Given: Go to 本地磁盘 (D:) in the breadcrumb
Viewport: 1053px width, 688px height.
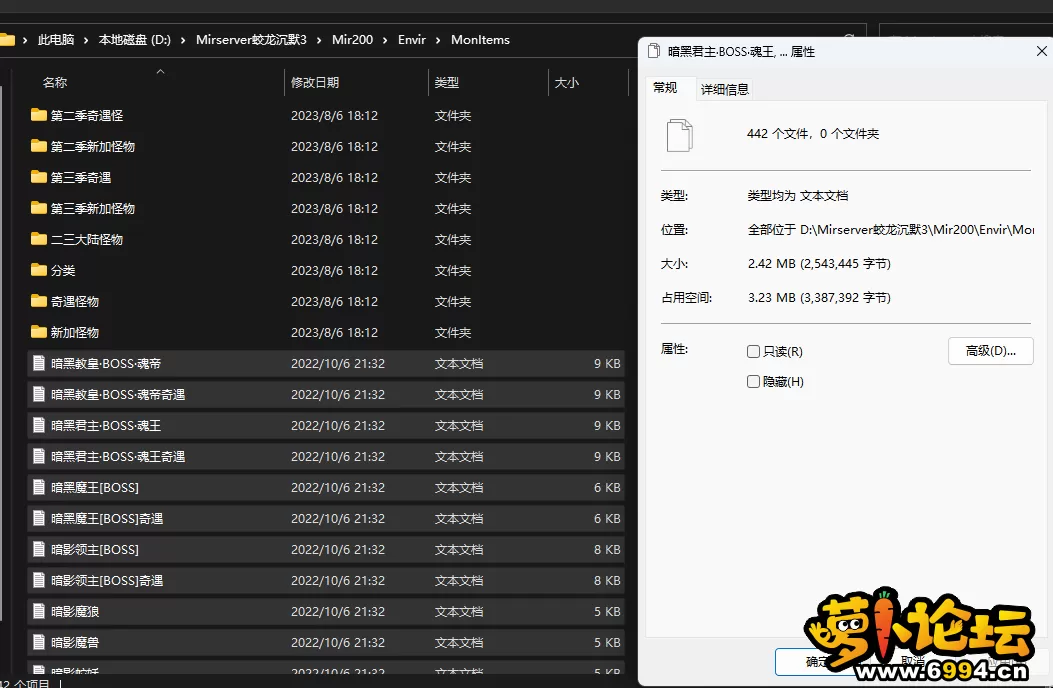Looking at the screenshot, I should pos(134,40).
